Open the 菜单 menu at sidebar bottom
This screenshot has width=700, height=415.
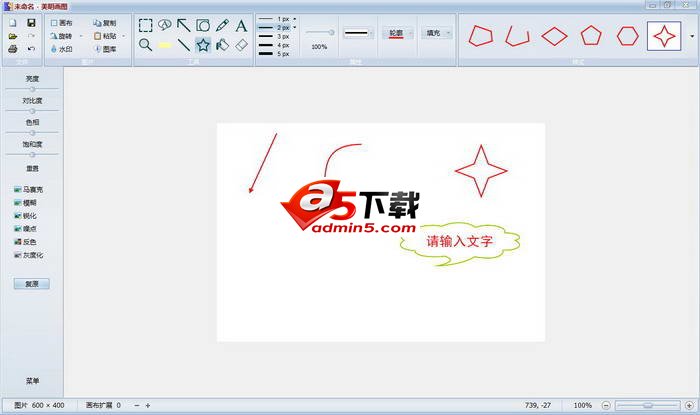[x=32, y=381]
